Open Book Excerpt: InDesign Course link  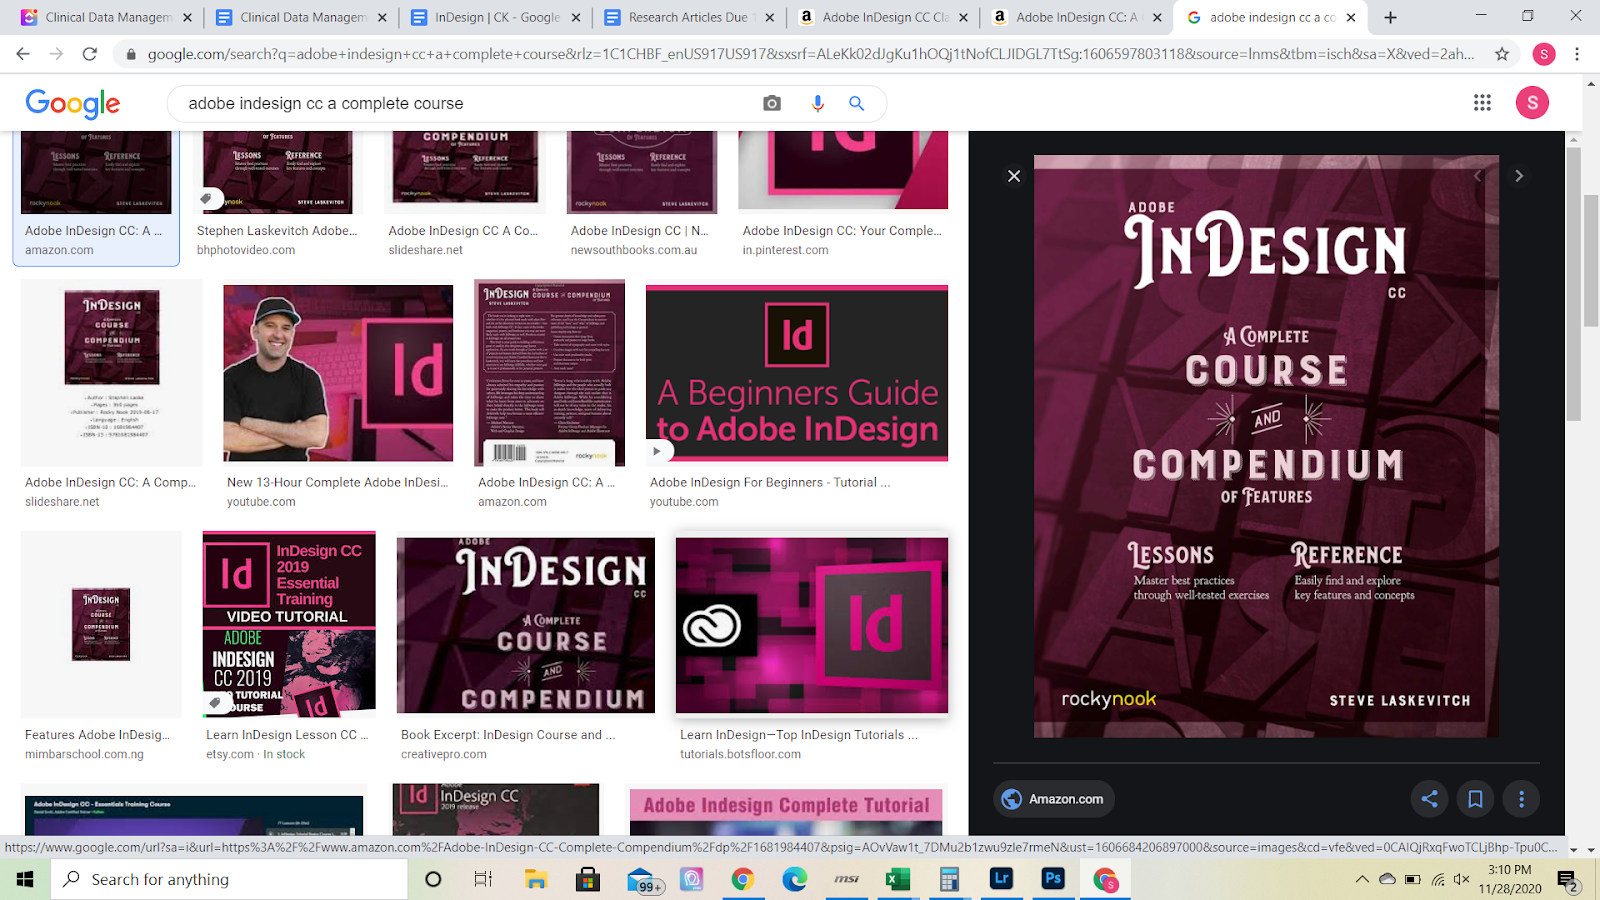pyautogui.click(x=508, y=735)
